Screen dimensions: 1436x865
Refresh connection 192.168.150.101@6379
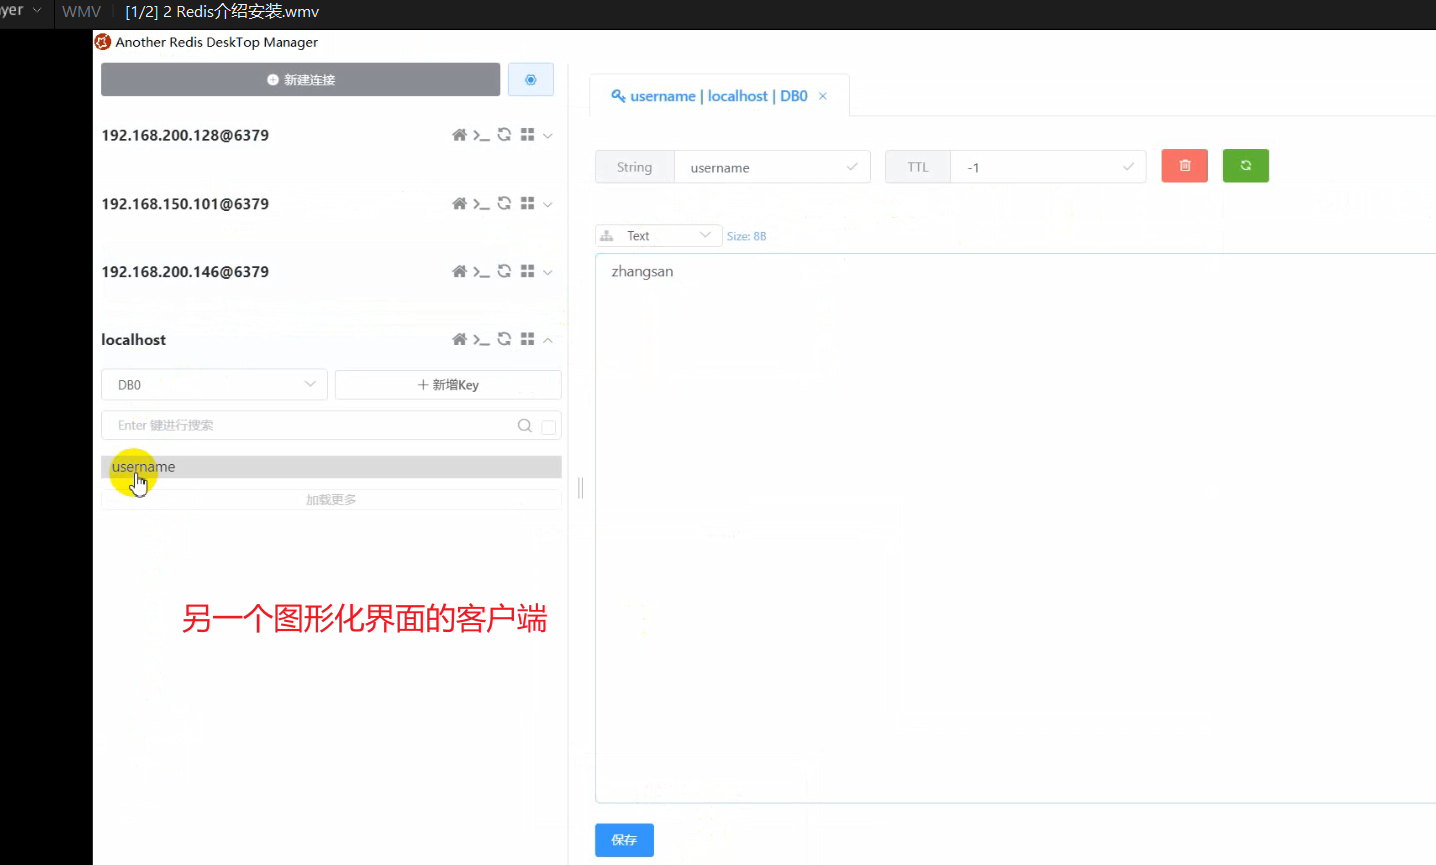coord(504,203)
